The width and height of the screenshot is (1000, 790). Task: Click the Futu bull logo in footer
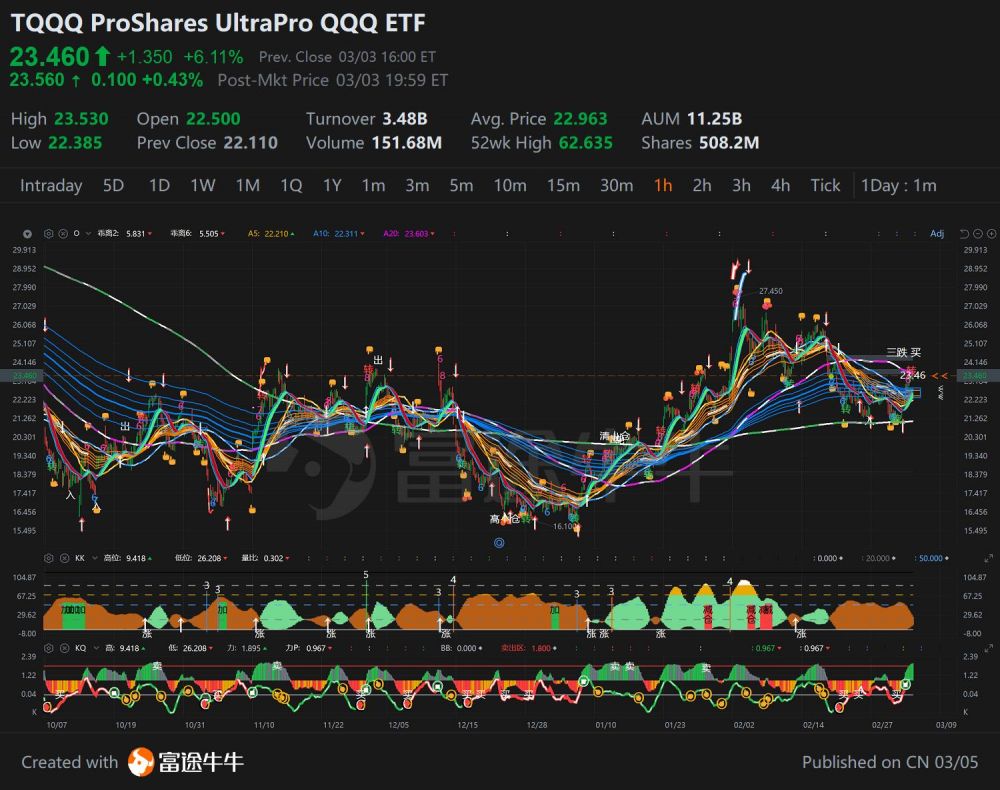(141, 762)
